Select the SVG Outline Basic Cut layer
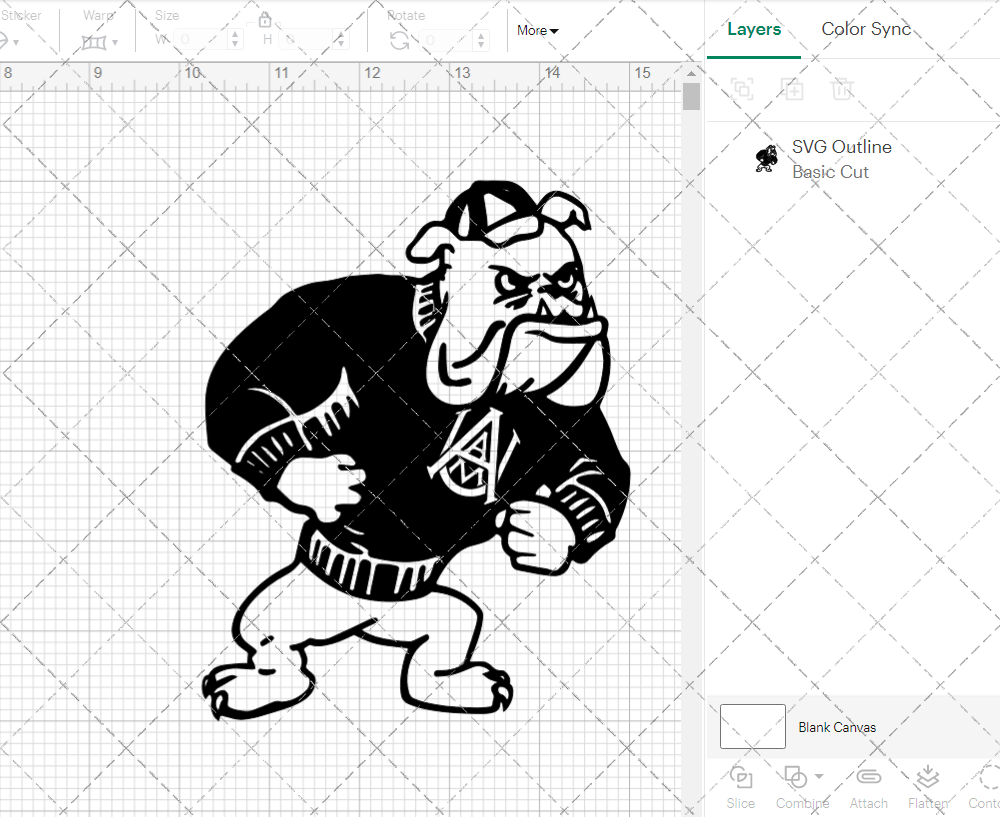The width and height of the screenshot is (1000, 817). [x=841, y=159]
